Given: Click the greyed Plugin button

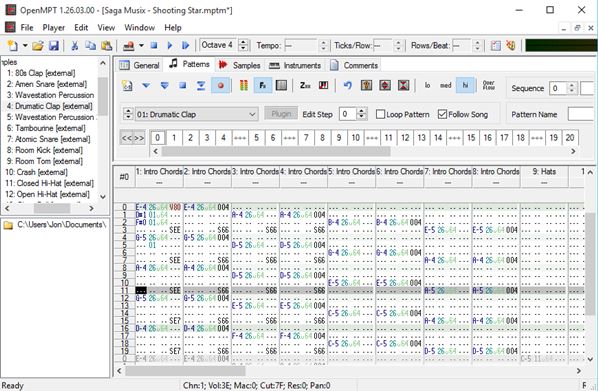Looking at the screenshot, I should [x=281, y=114].
